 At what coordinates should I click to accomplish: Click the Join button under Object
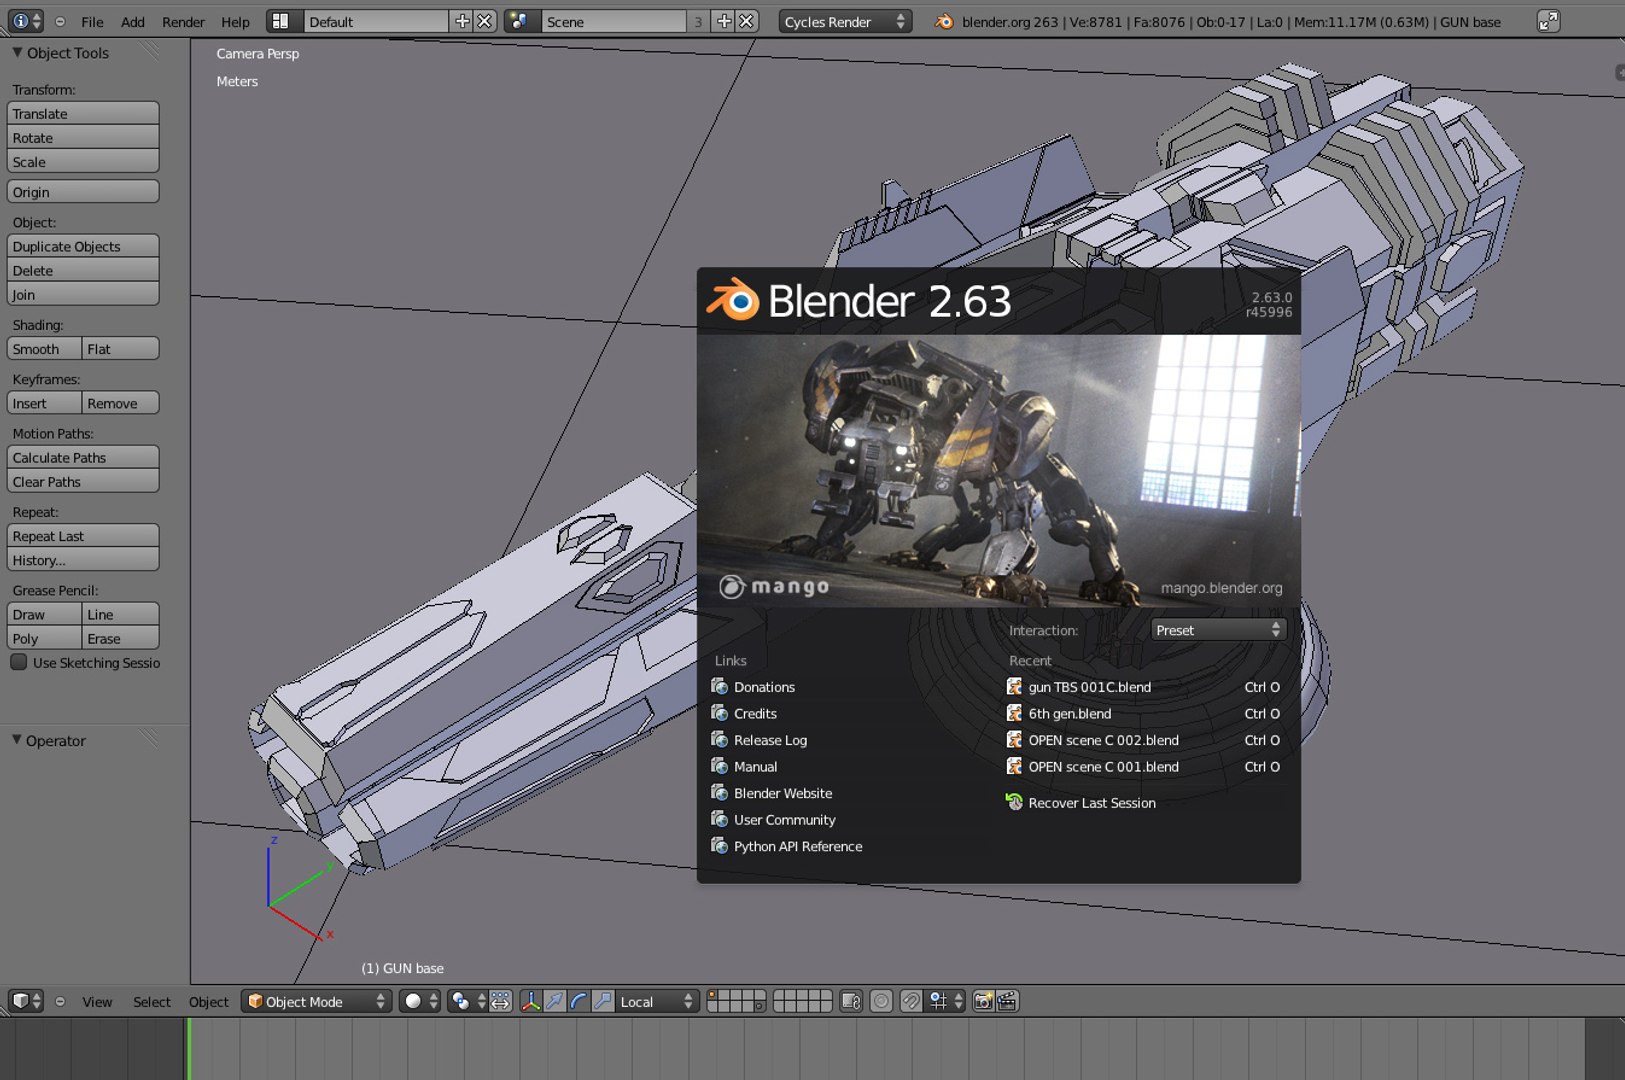[x=83, y=294]
